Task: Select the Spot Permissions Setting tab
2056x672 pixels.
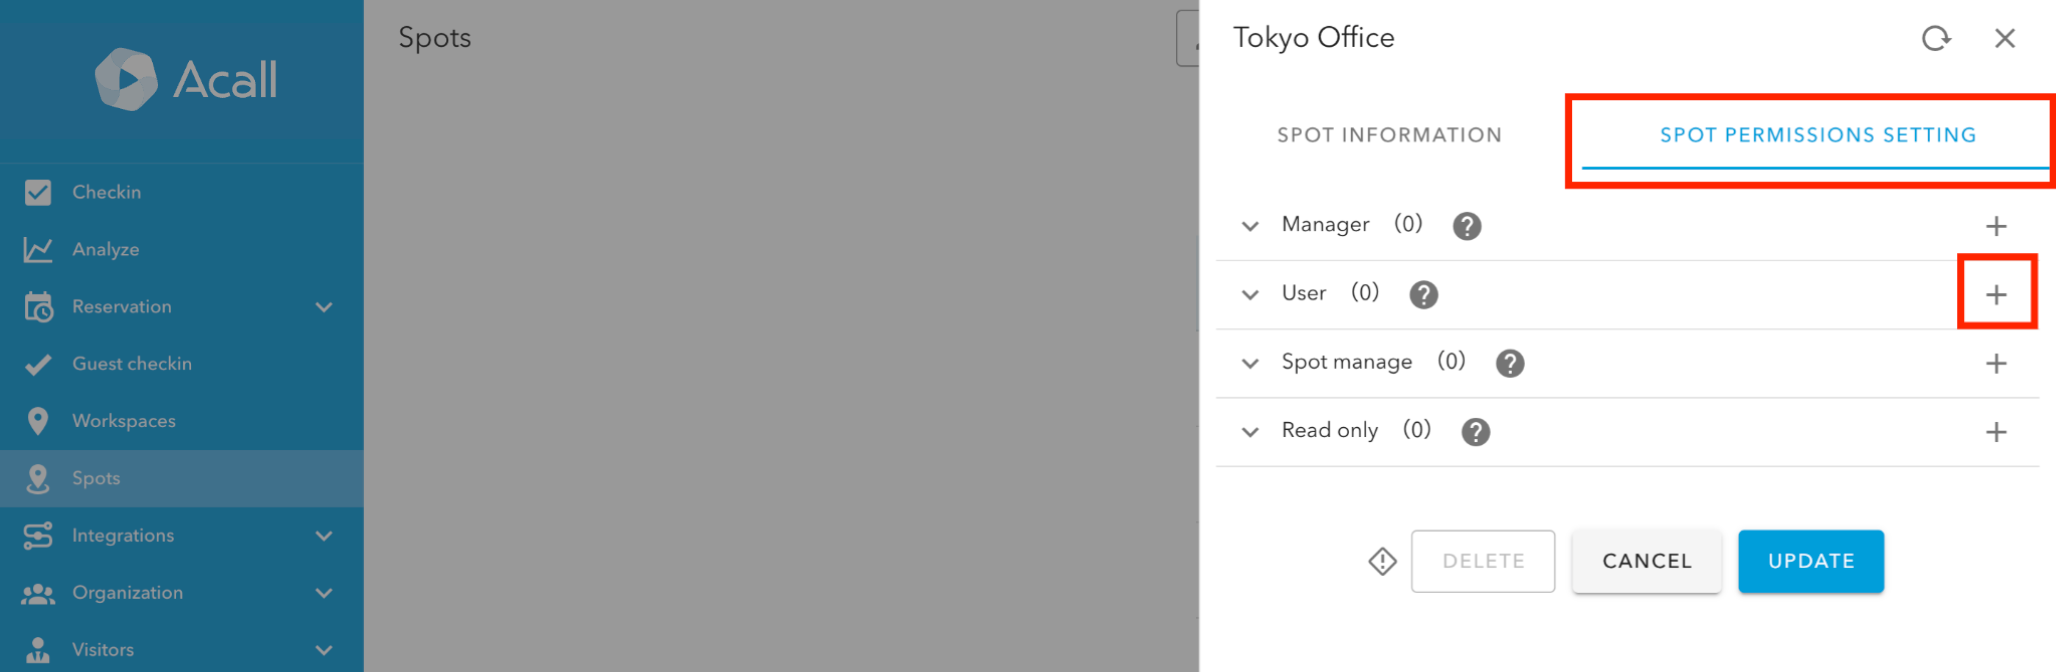Action: 1817,135
